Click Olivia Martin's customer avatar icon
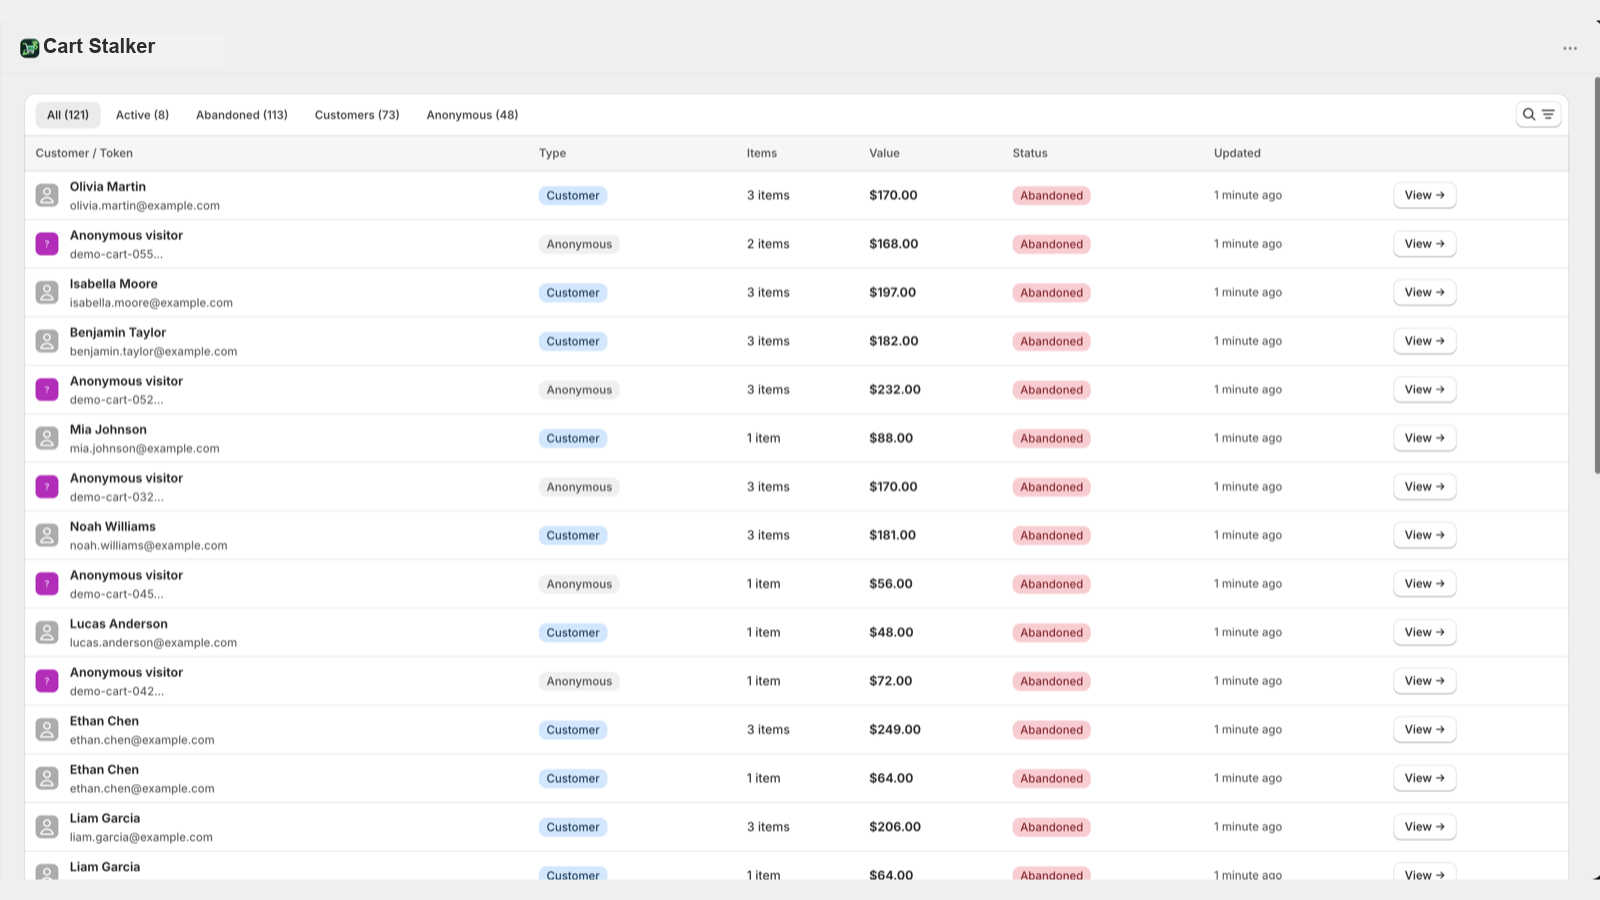Screen dimensions: 1600x900 pos(47,195)
